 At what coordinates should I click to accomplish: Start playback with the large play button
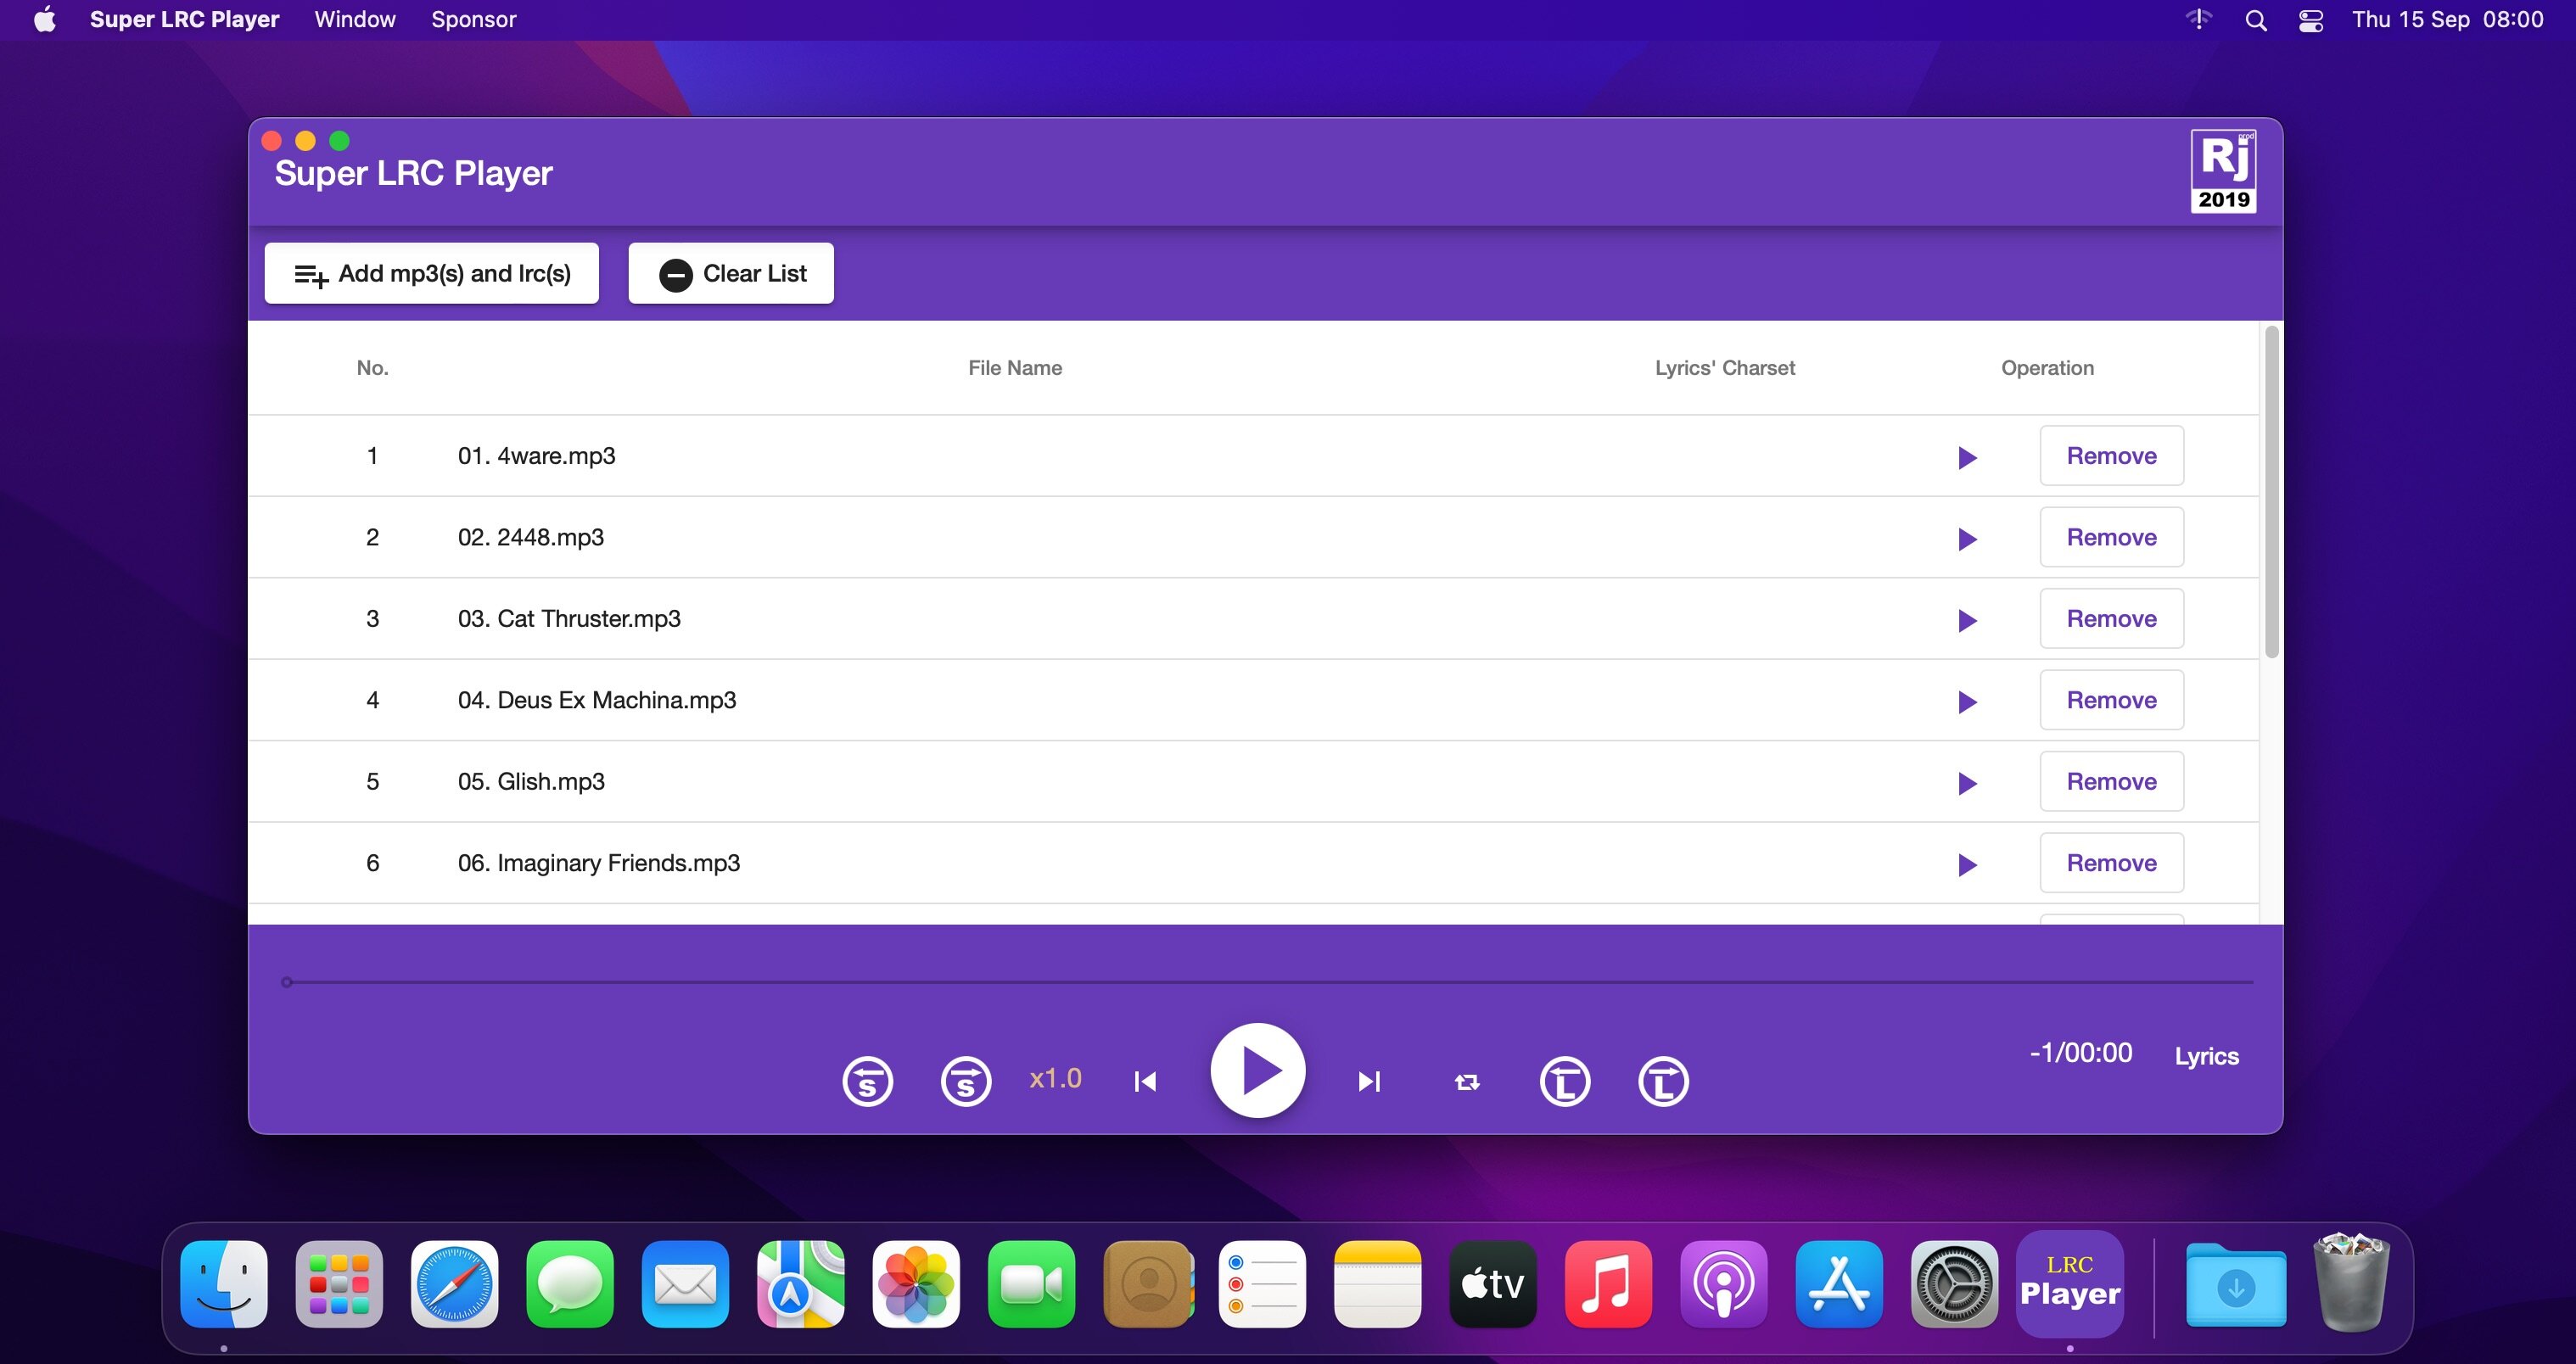pyautogui.click(x=1258, y=1071)
